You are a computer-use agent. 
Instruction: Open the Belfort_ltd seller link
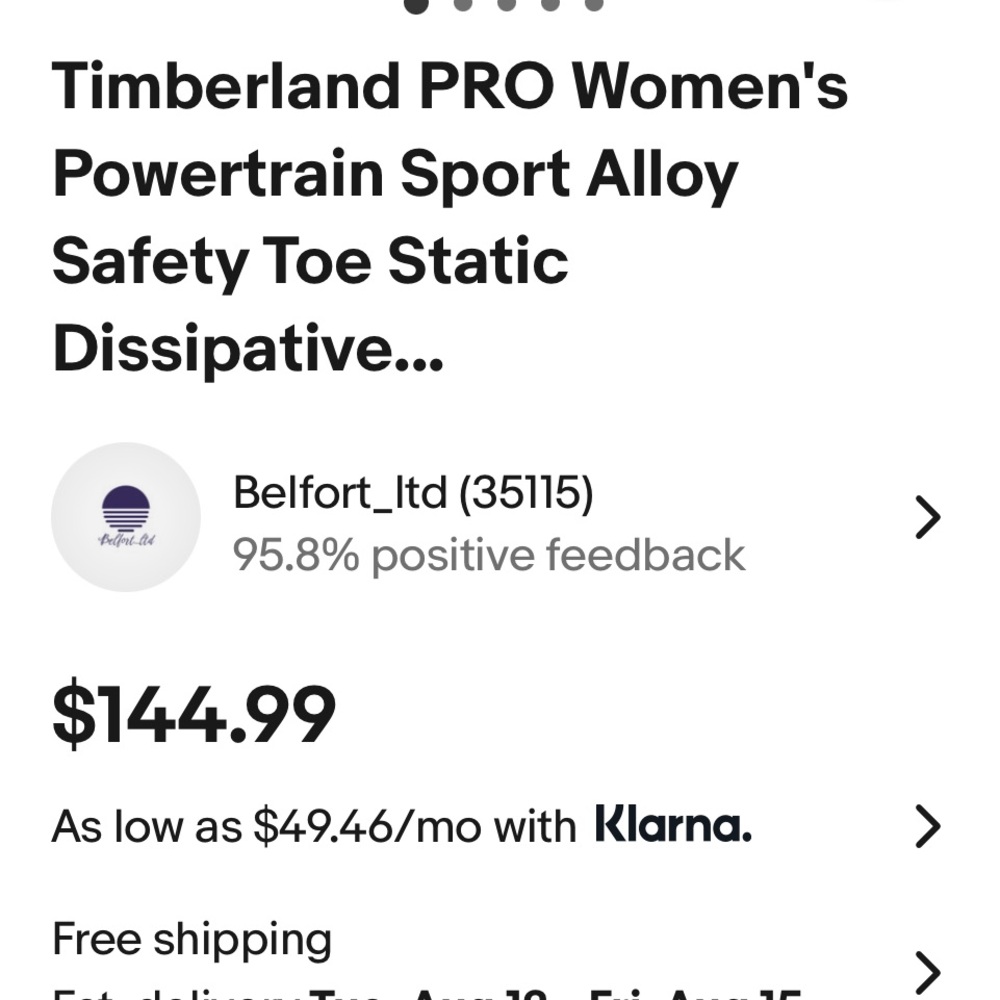point(412,492)
